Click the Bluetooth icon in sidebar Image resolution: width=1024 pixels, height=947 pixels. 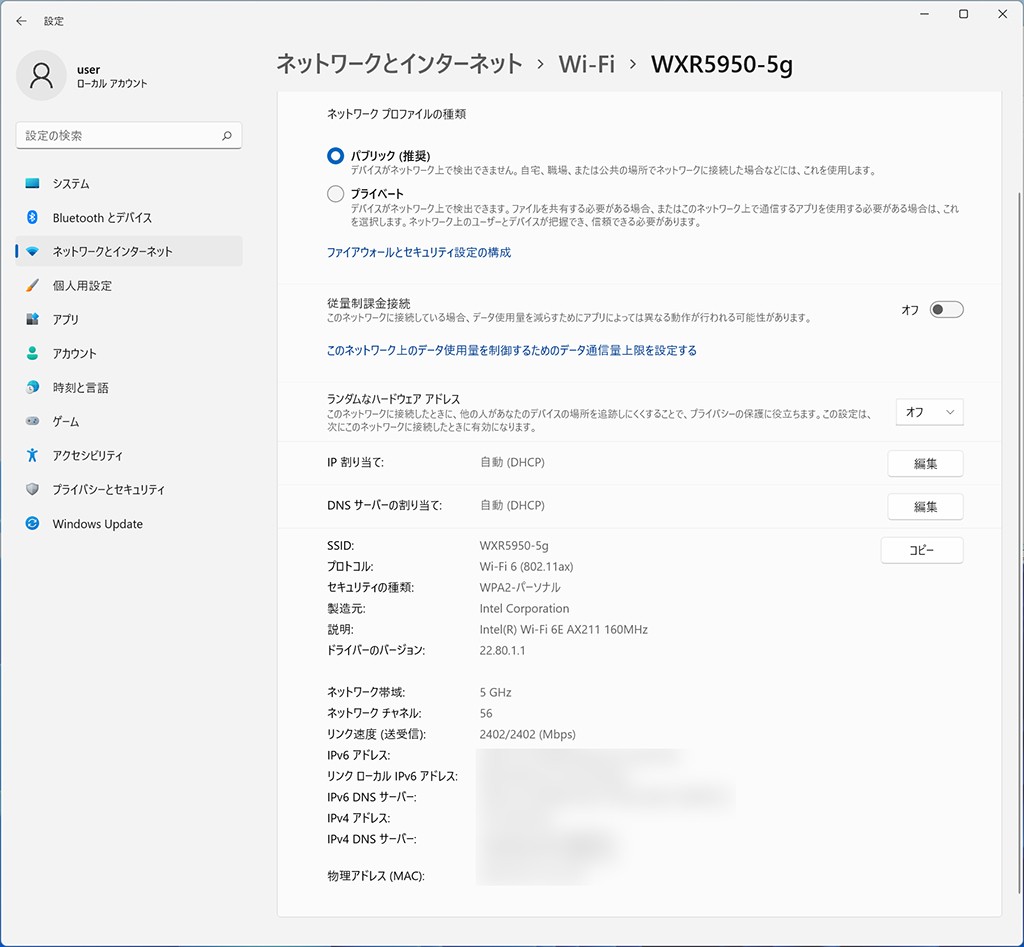click(33, 218)
